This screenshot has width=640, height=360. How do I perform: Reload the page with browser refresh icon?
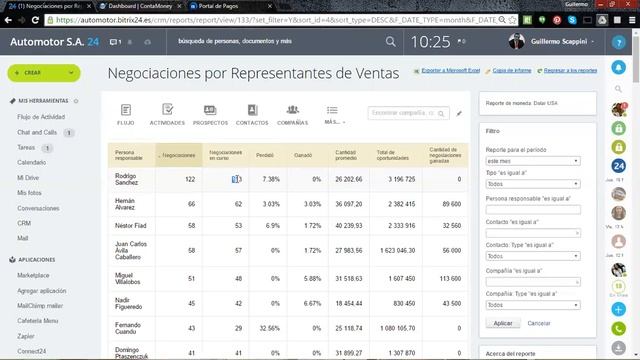(x=35, y=20)
